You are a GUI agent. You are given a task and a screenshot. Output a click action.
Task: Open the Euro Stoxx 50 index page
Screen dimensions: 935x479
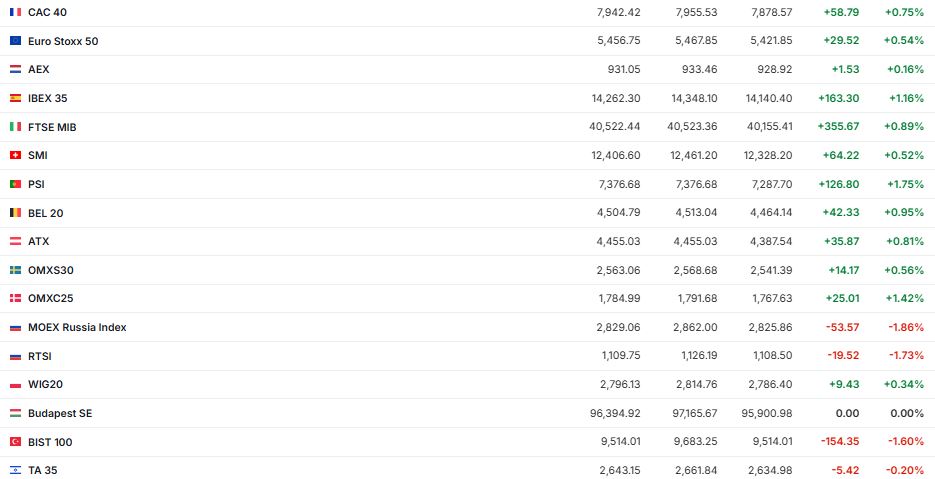(63, 41)
